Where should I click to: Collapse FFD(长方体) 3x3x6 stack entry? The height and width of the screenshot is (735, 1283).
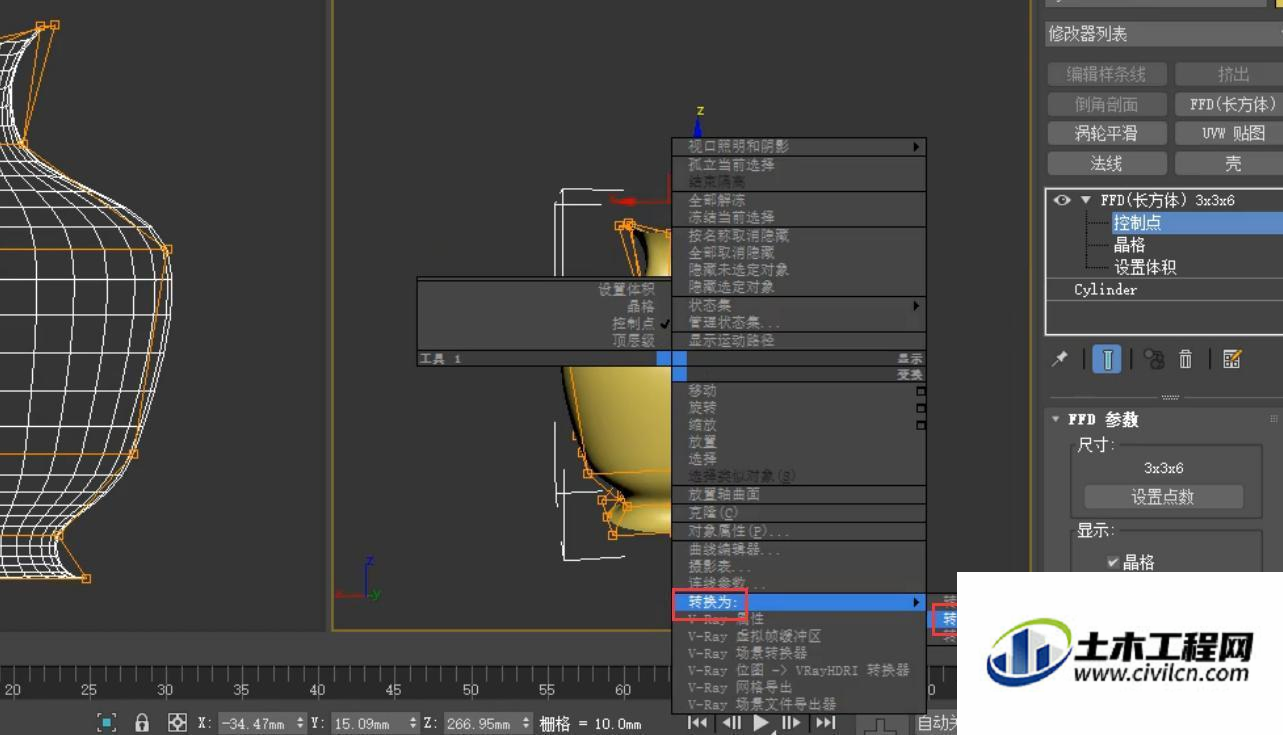click(x=1086, y=200)
